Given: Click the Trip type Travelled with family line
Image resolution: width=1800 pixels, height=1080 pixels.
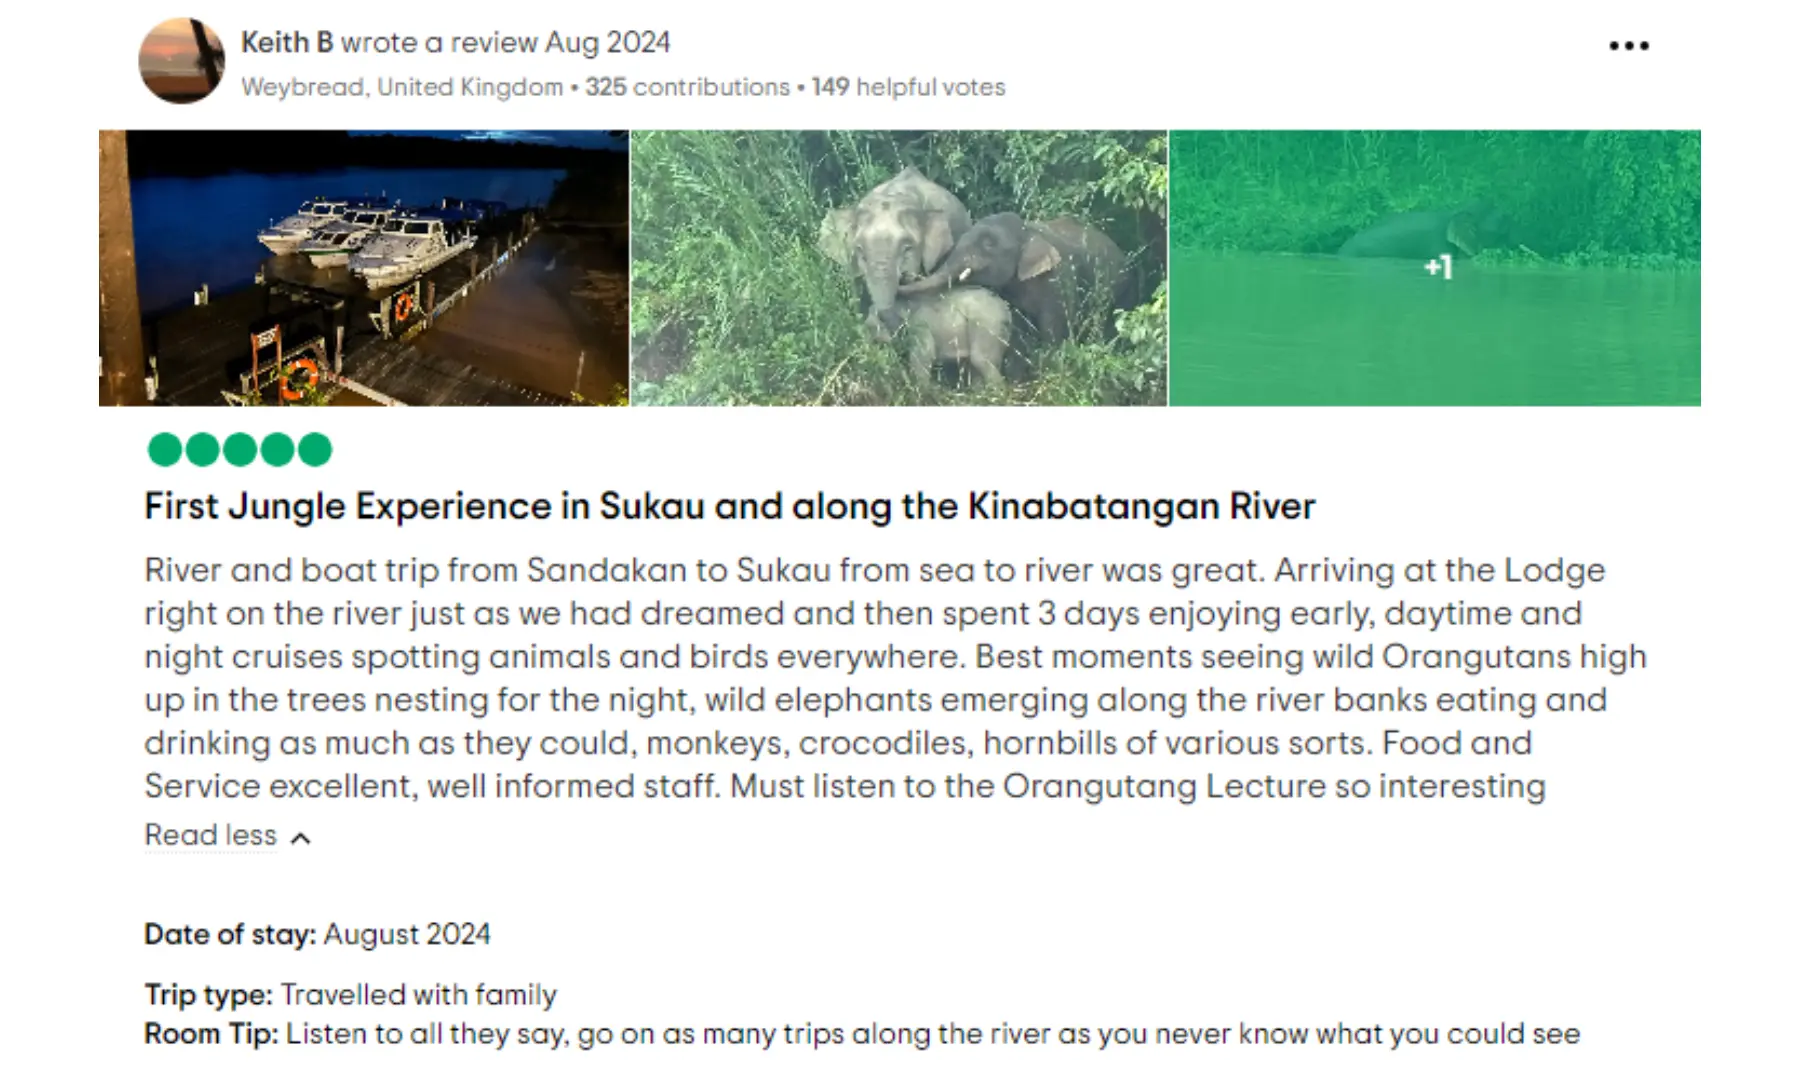Looking at the screenshot, I should point(350,995).
